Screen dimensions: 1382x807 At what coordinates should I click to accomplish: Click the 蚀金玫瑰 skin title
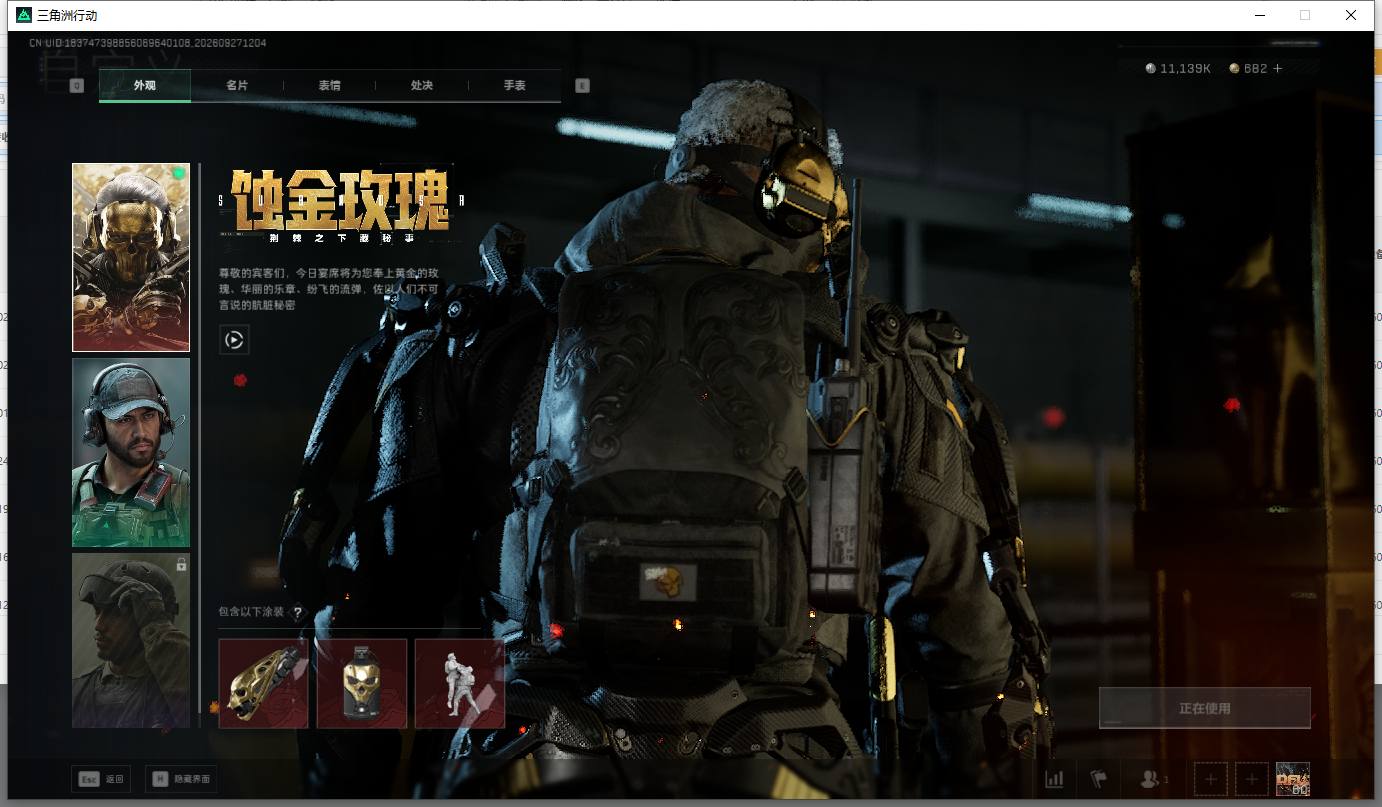340,201
